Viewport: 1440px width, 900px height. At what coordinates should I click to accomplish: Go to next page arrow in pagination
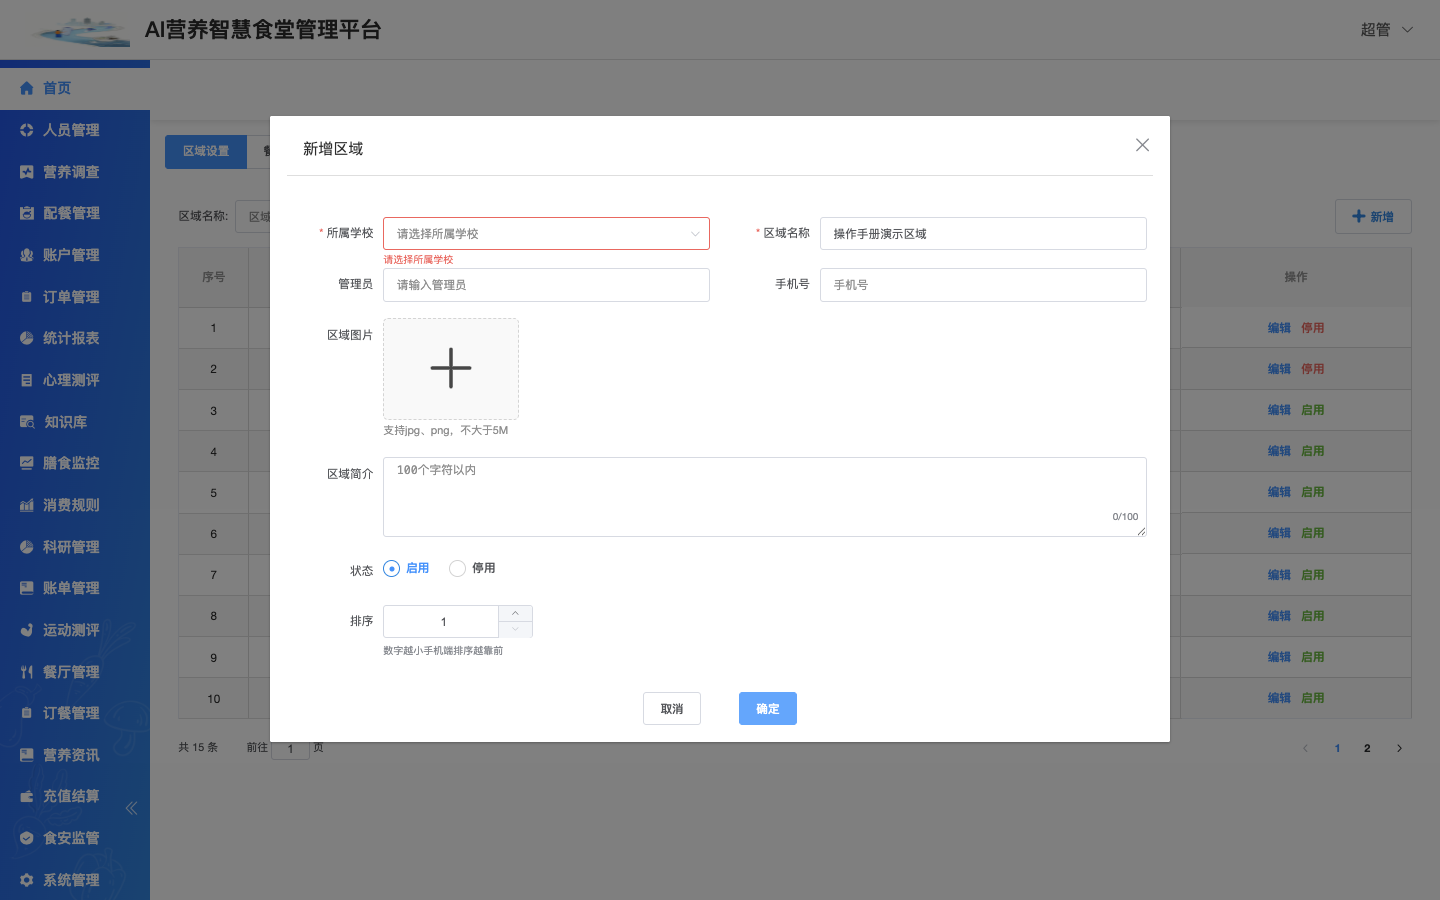point(1399,748)
